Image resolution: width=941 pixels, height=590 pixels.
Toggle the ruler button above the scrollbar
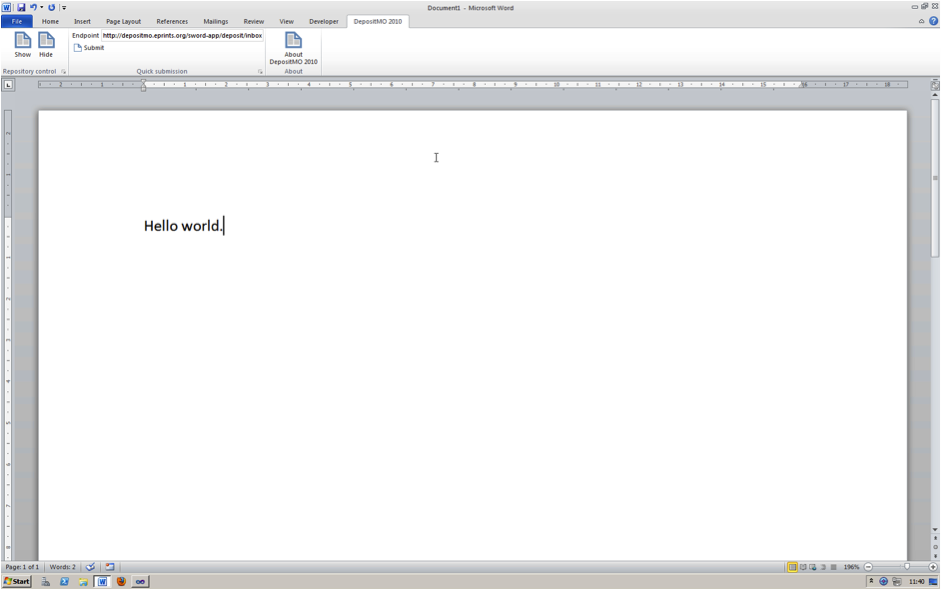point(935,86)
